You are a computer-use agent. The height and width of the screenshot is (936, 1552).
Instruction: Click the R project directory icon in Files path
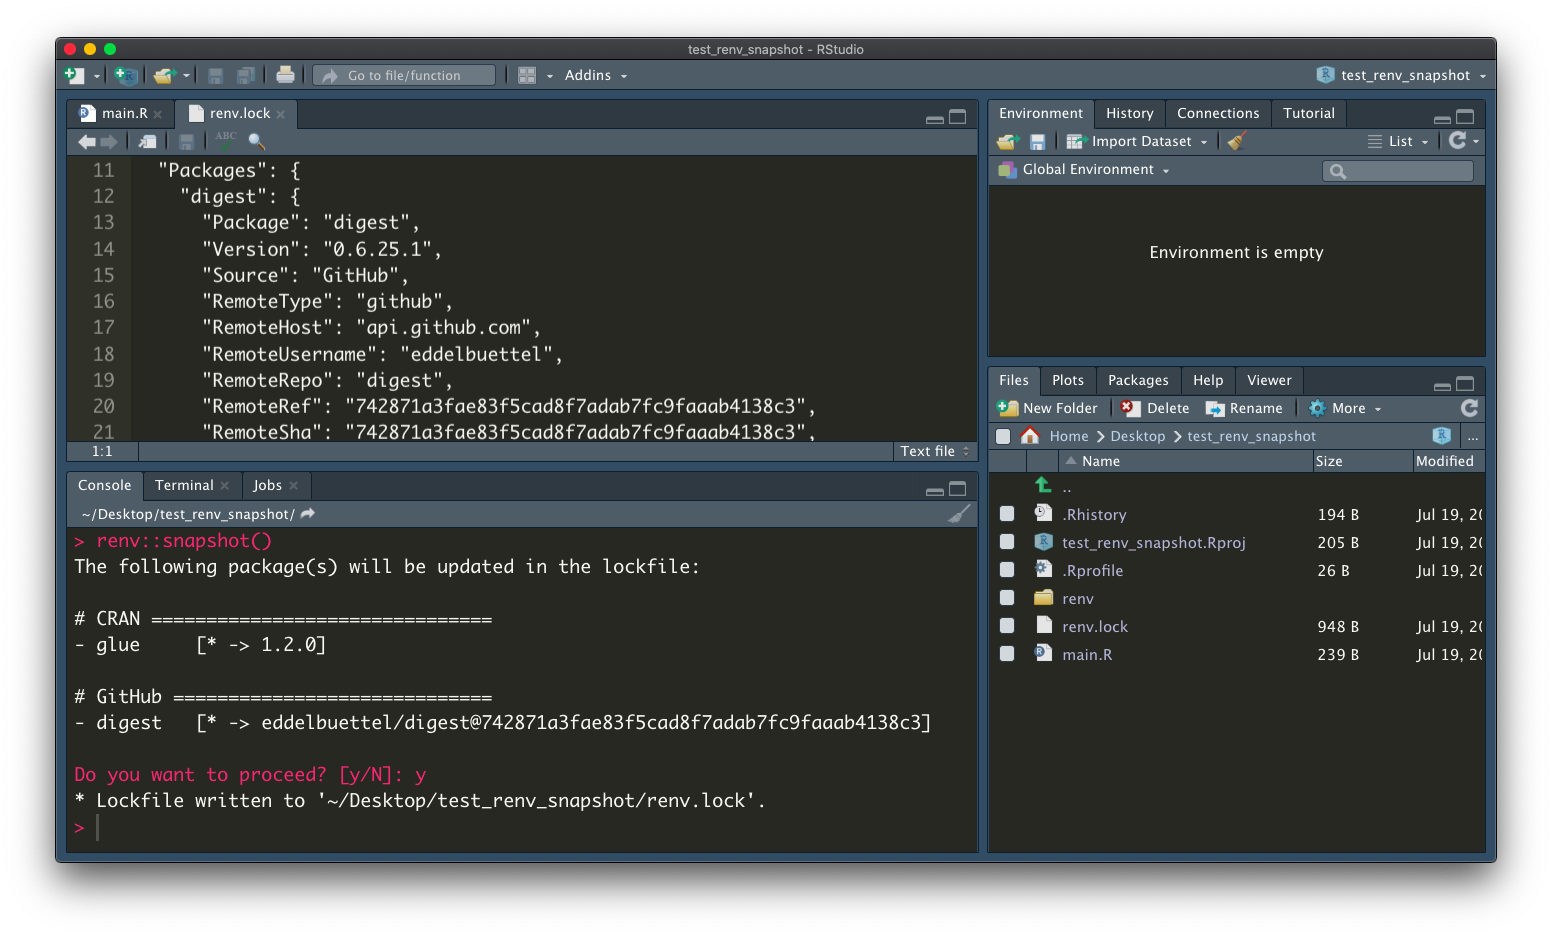(1441, 435)
